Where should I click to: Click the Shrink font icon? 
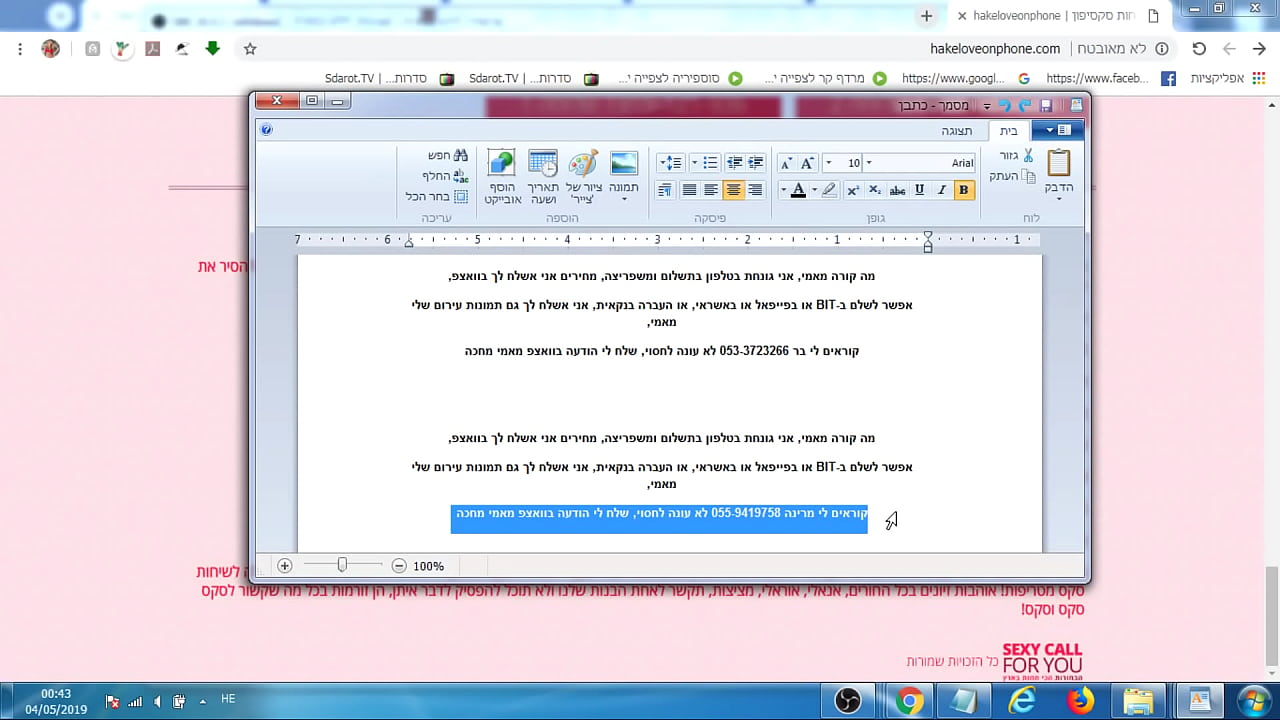click(x=786, y=163)
